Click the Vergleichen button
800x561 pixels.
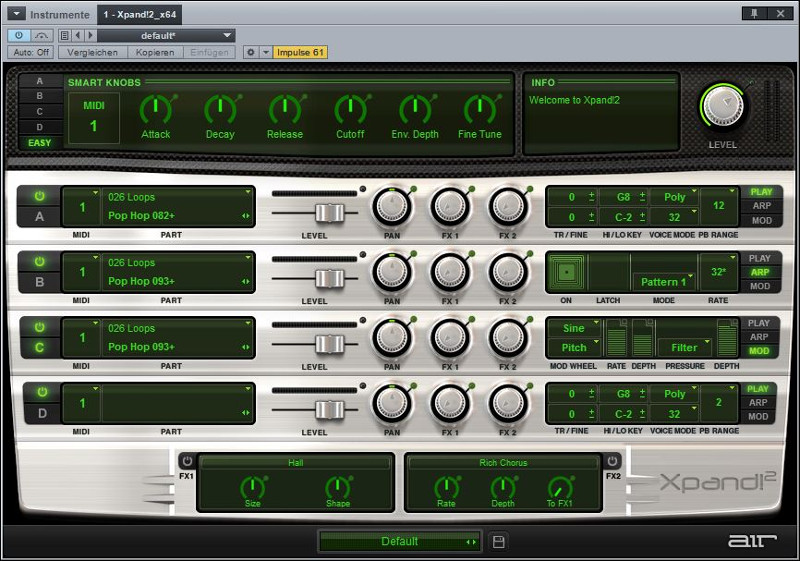92,52
